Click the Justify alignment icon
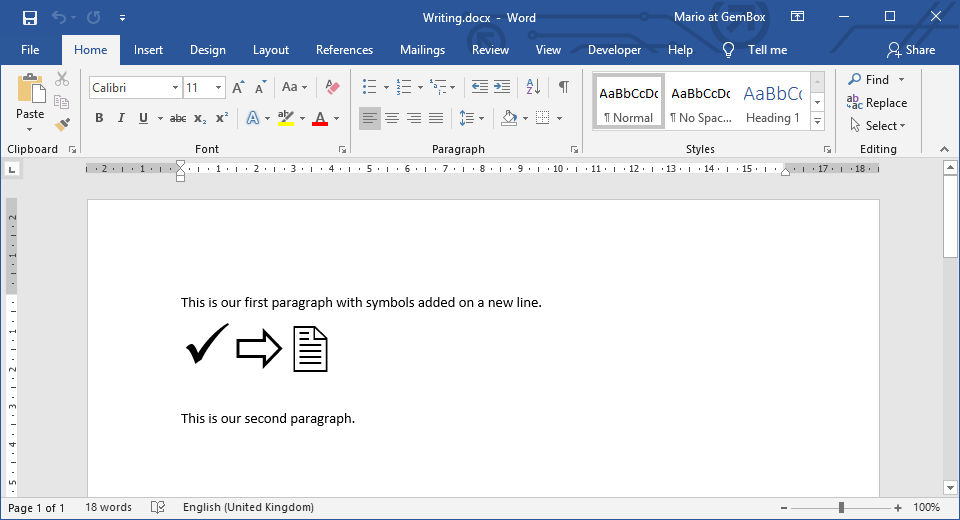 pos(436,118)
